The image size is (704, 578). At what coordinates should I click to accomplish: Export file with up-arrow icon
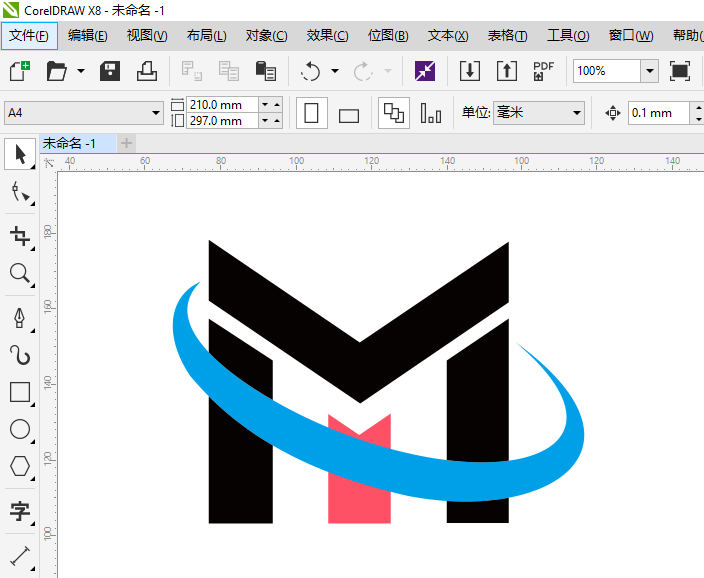pyautogui.click(x=506, y=71)
